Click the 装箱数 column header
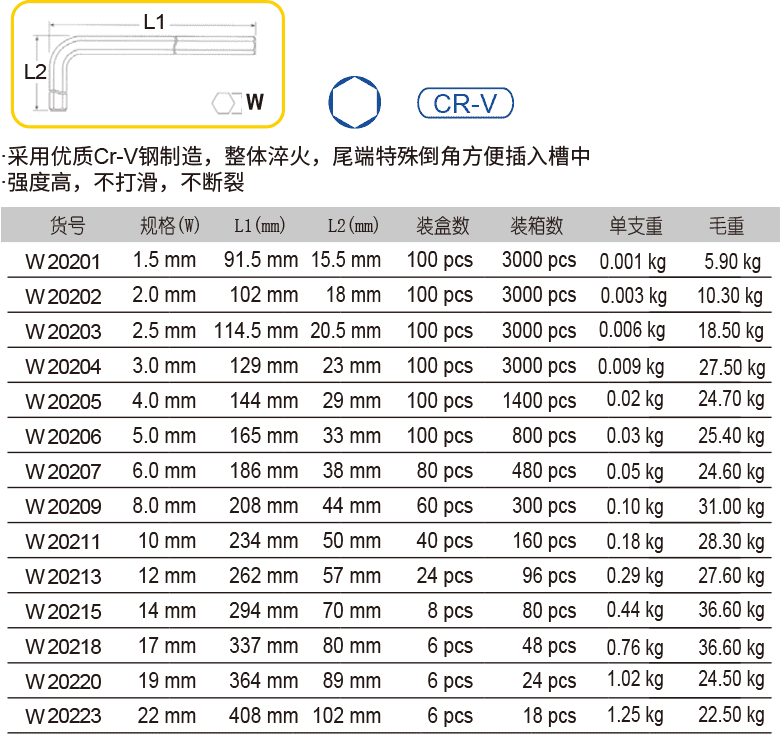The image size is (780, 734). point(537,226)
